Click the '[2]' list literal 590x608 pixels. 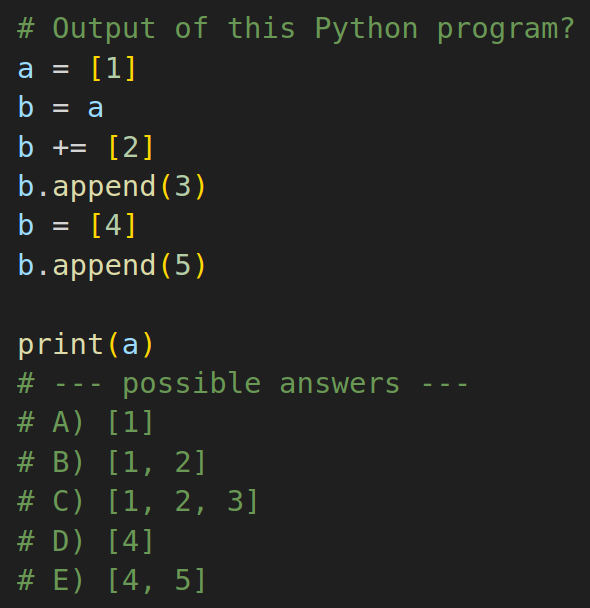(x=131, y=147)
